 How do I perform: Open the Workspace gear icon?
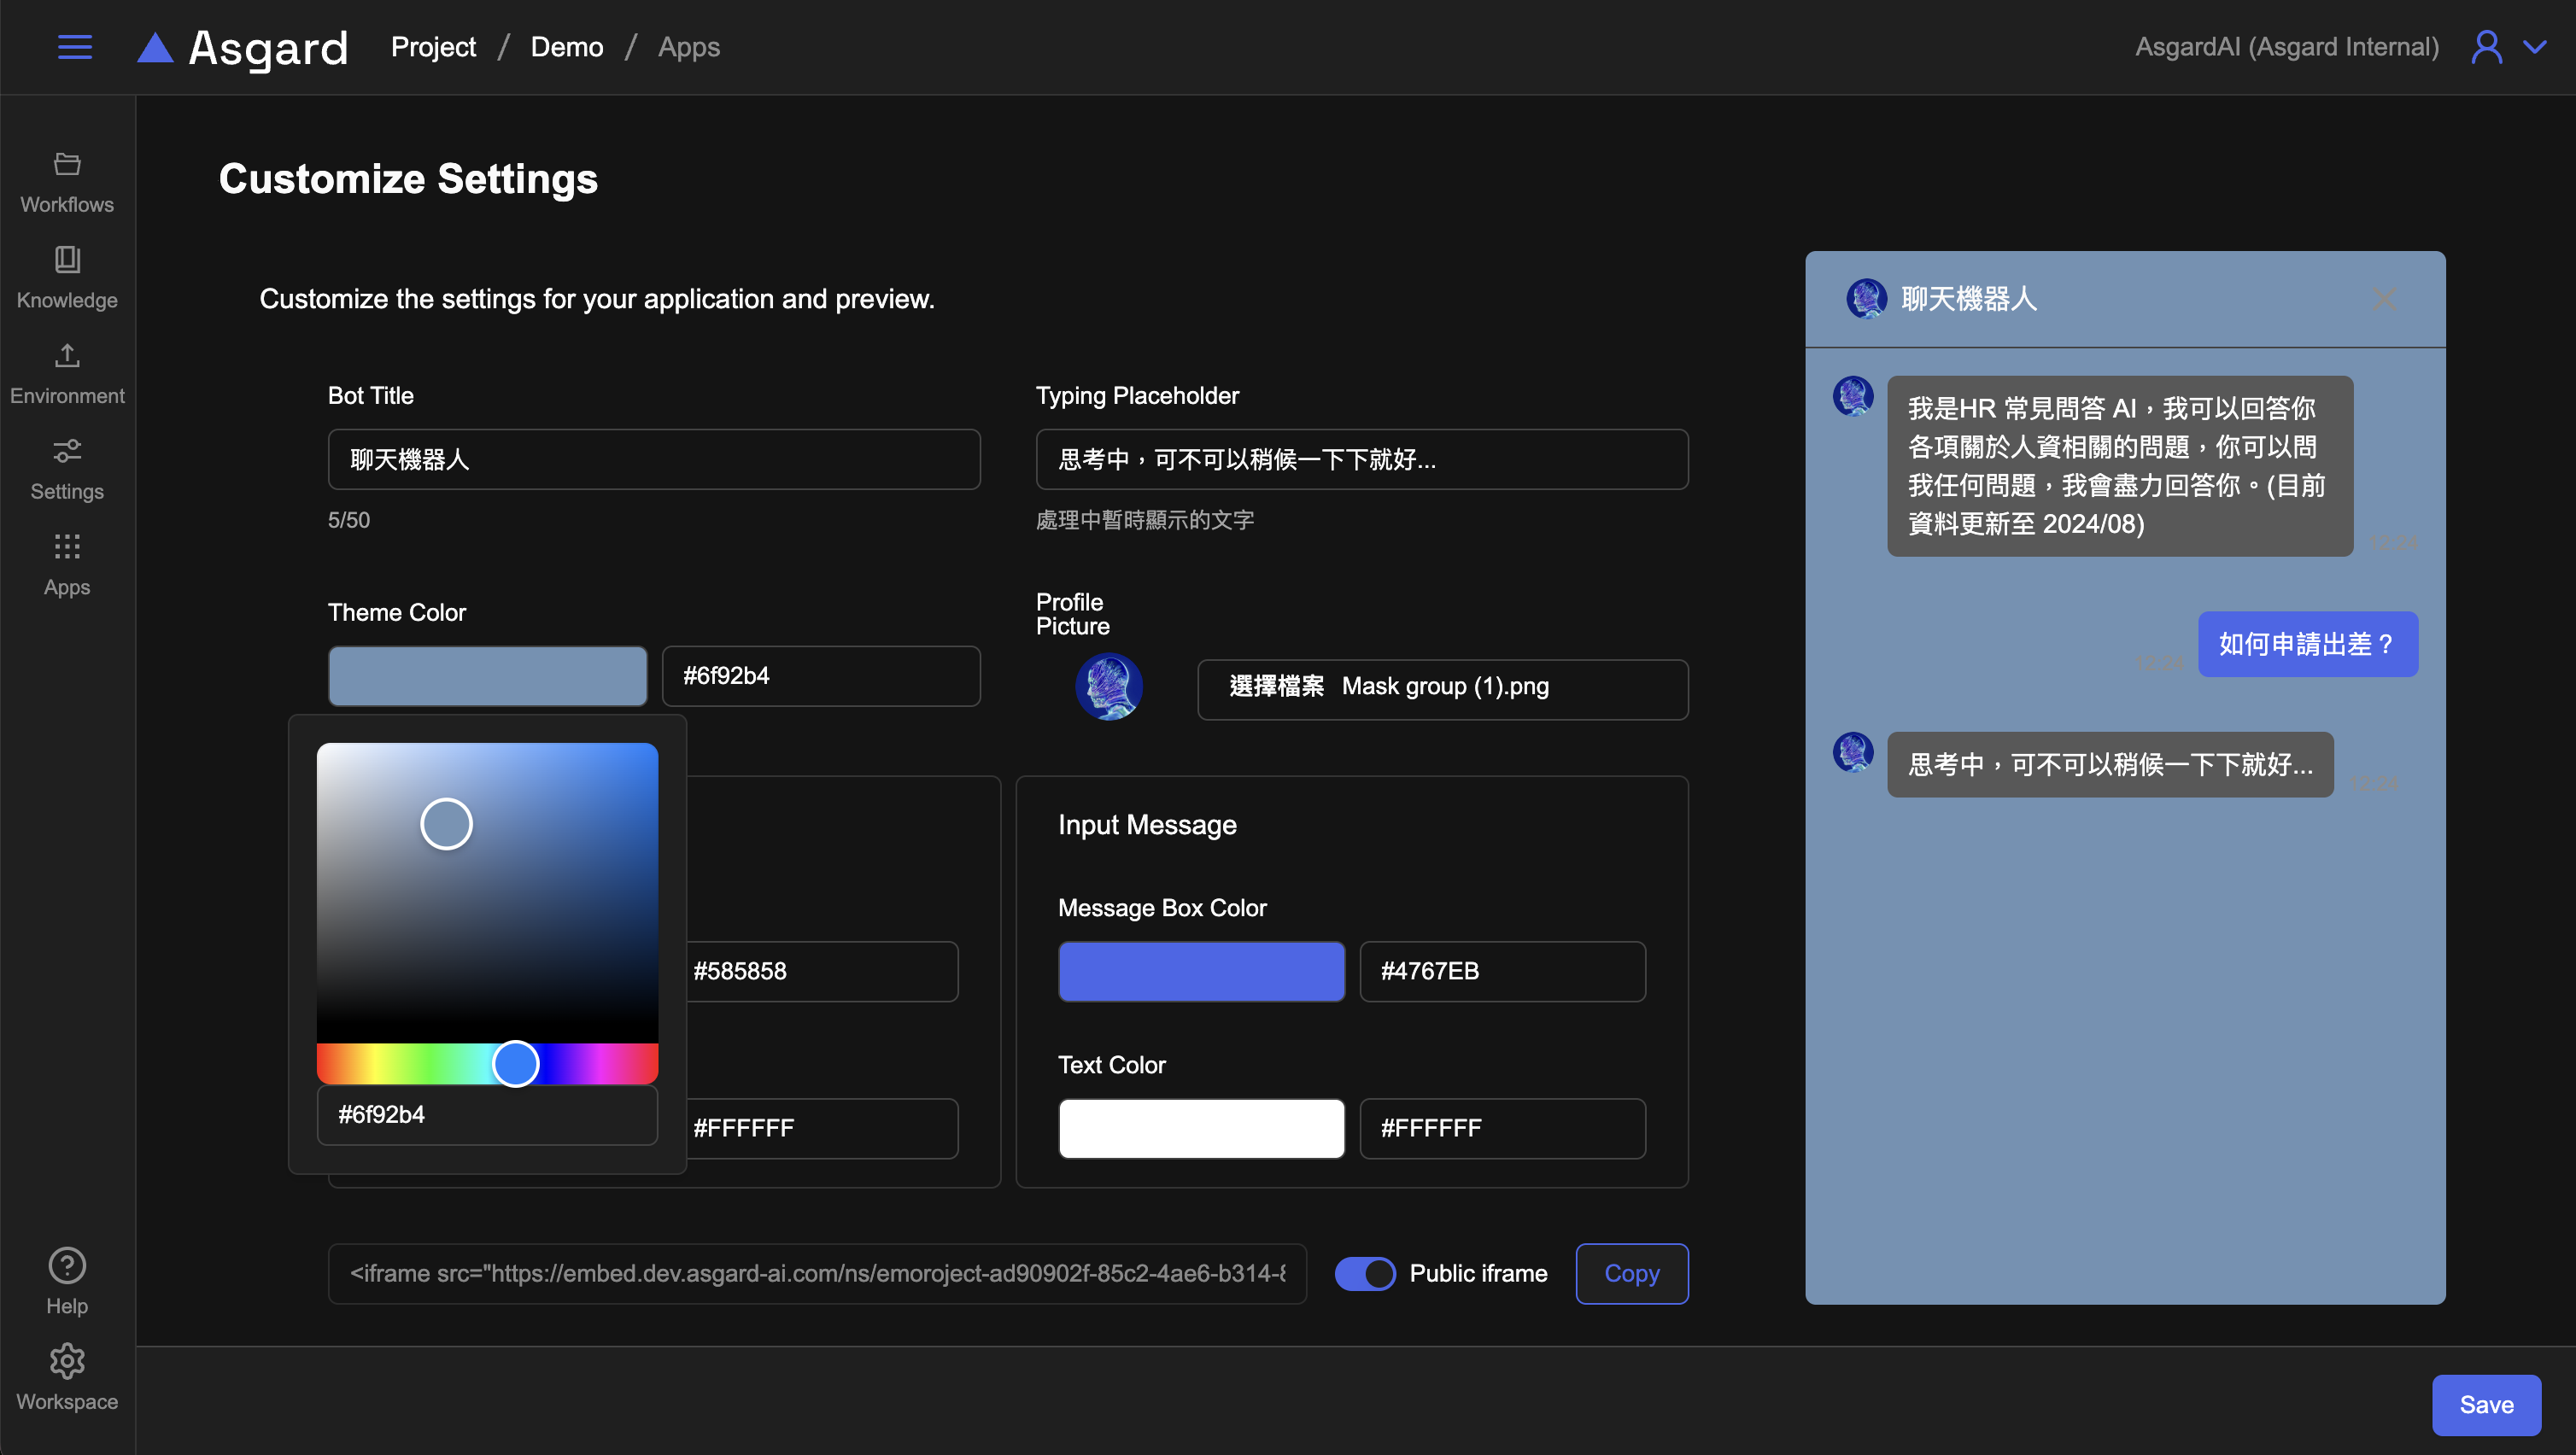click(67, 1361)
